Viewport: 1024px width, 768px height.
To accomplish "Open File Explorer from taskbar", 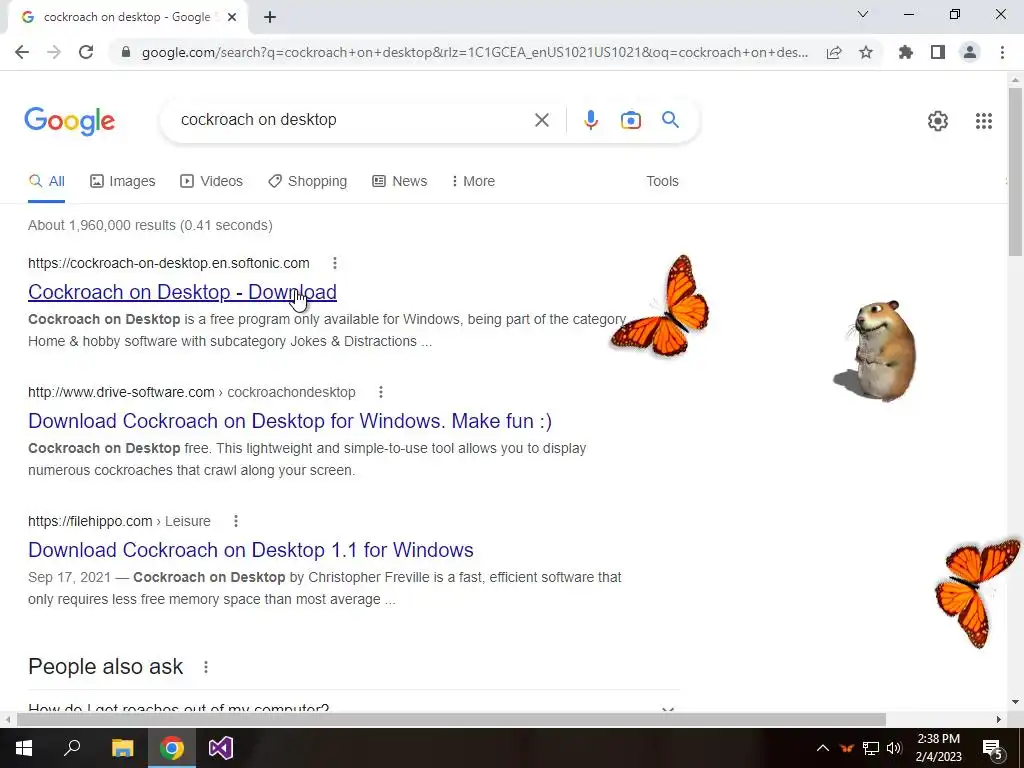I will point(122,748).
